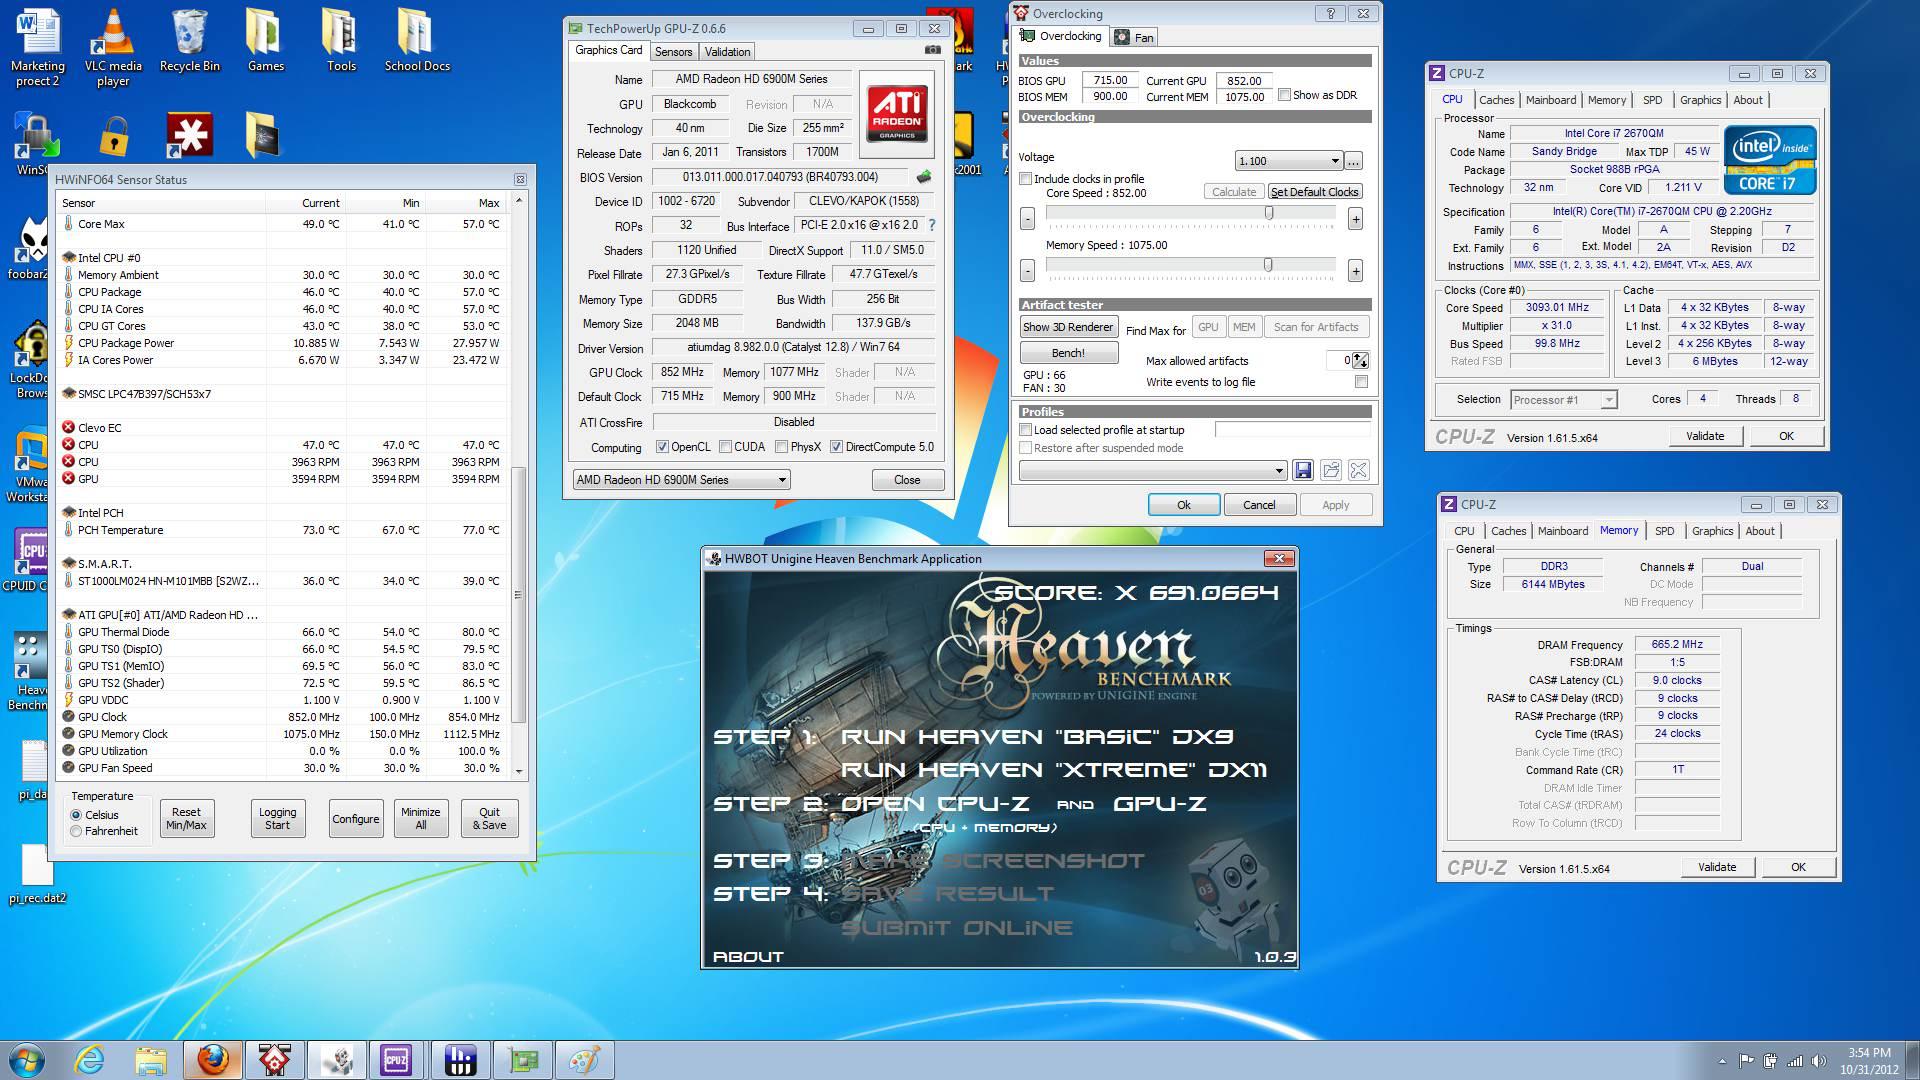Open the SPD tab in lower CPU-Z window
The height and width of the screenshot is (1080, 1920).
(1664, 531)
